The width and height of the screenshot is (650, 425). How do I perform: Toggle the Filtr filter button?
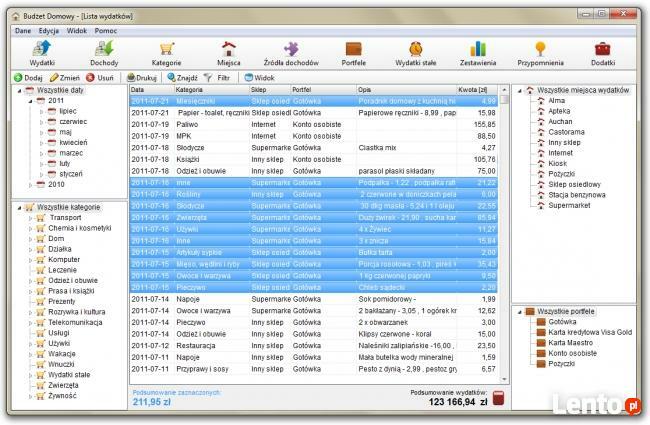click(x=217, y=76)
